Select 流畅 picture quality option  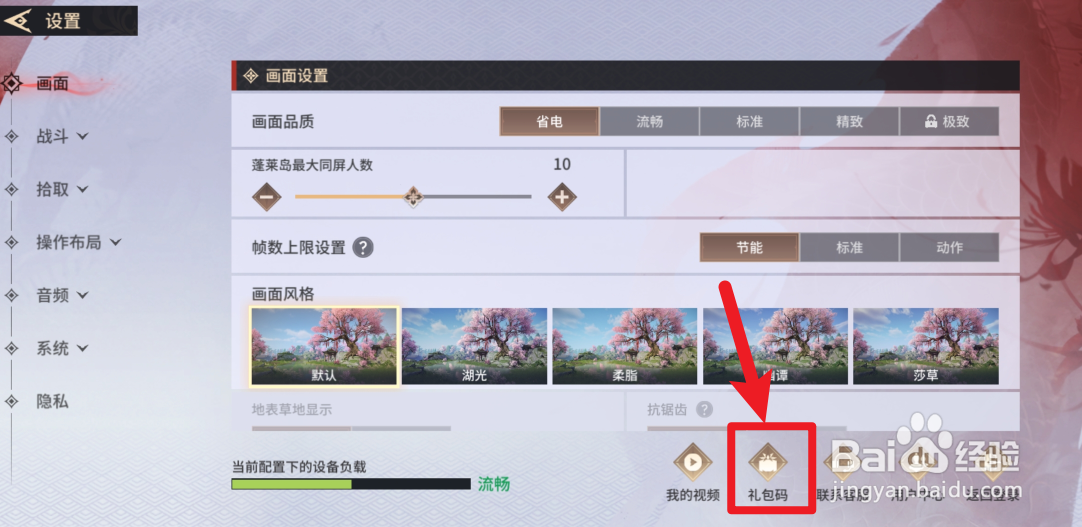(x=649, y=121)
